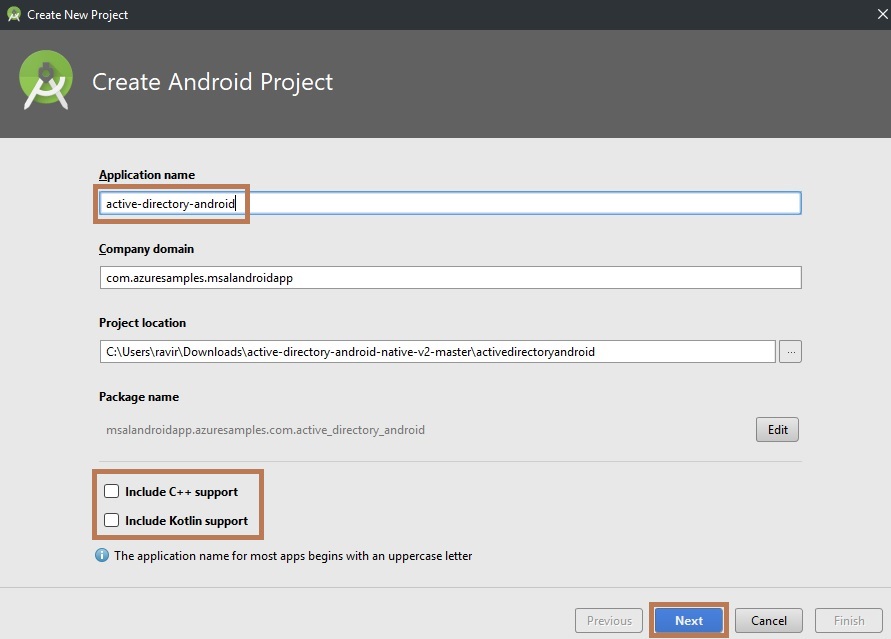Open the project location browse button
891x639 pixels.
(x=790, y=351)
